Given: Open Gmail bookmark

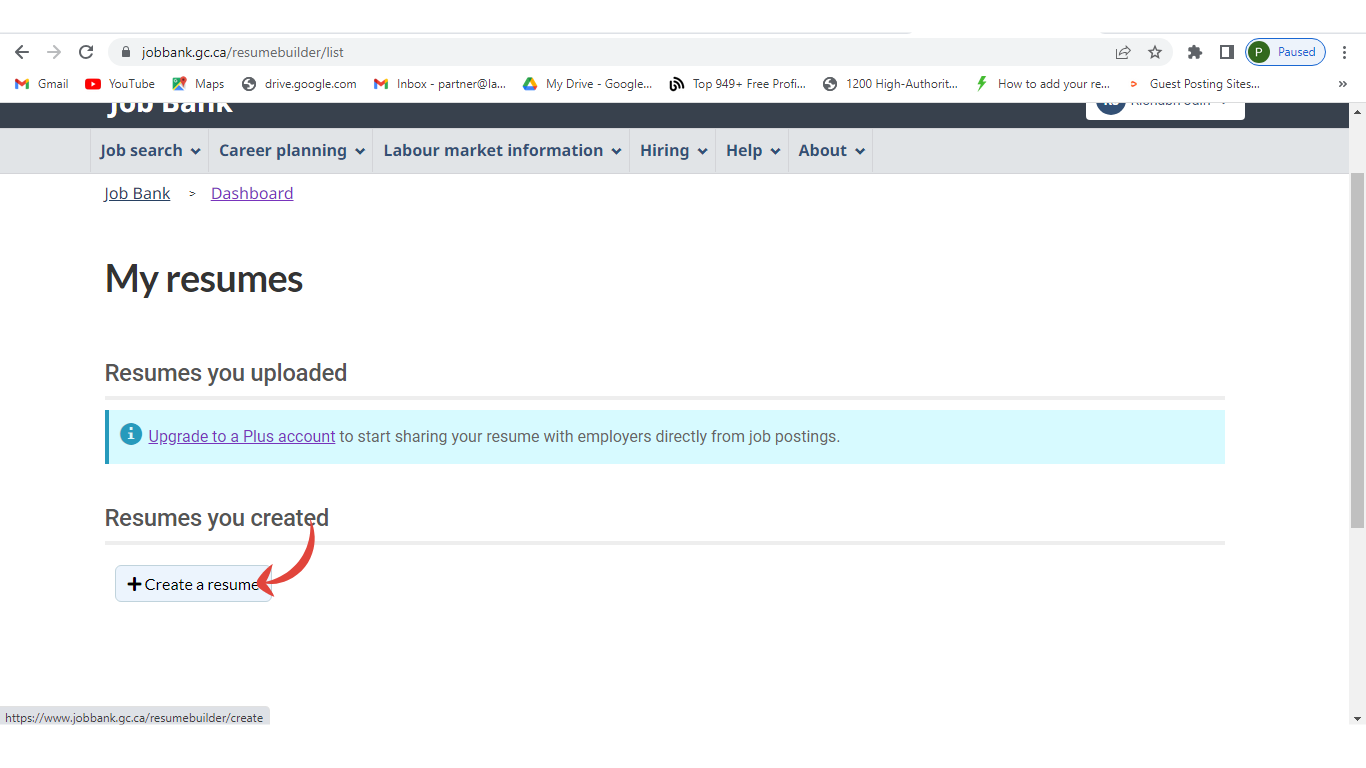Looking at the screenshot, I should [42, 84].
